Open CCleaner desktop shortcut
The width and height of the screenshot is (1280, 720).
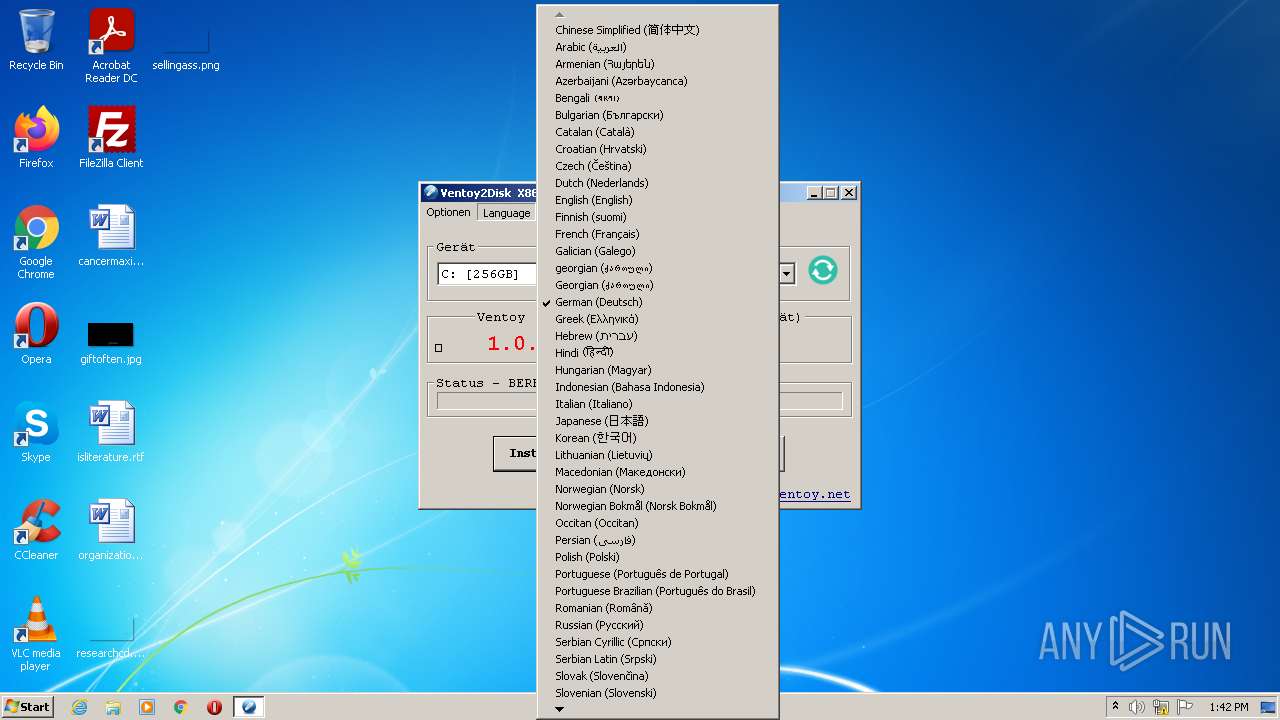(x=36, y=530)
